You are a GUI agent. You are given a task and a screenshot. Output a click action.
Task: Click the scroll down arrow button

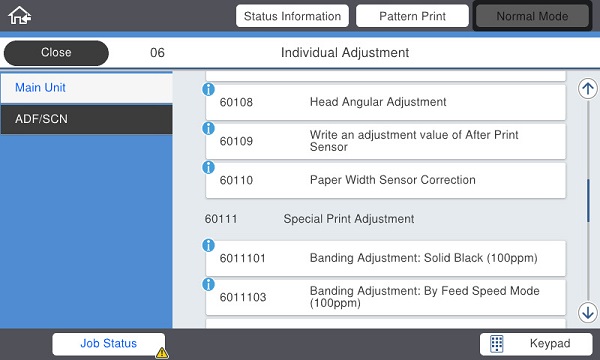[588, 313]
